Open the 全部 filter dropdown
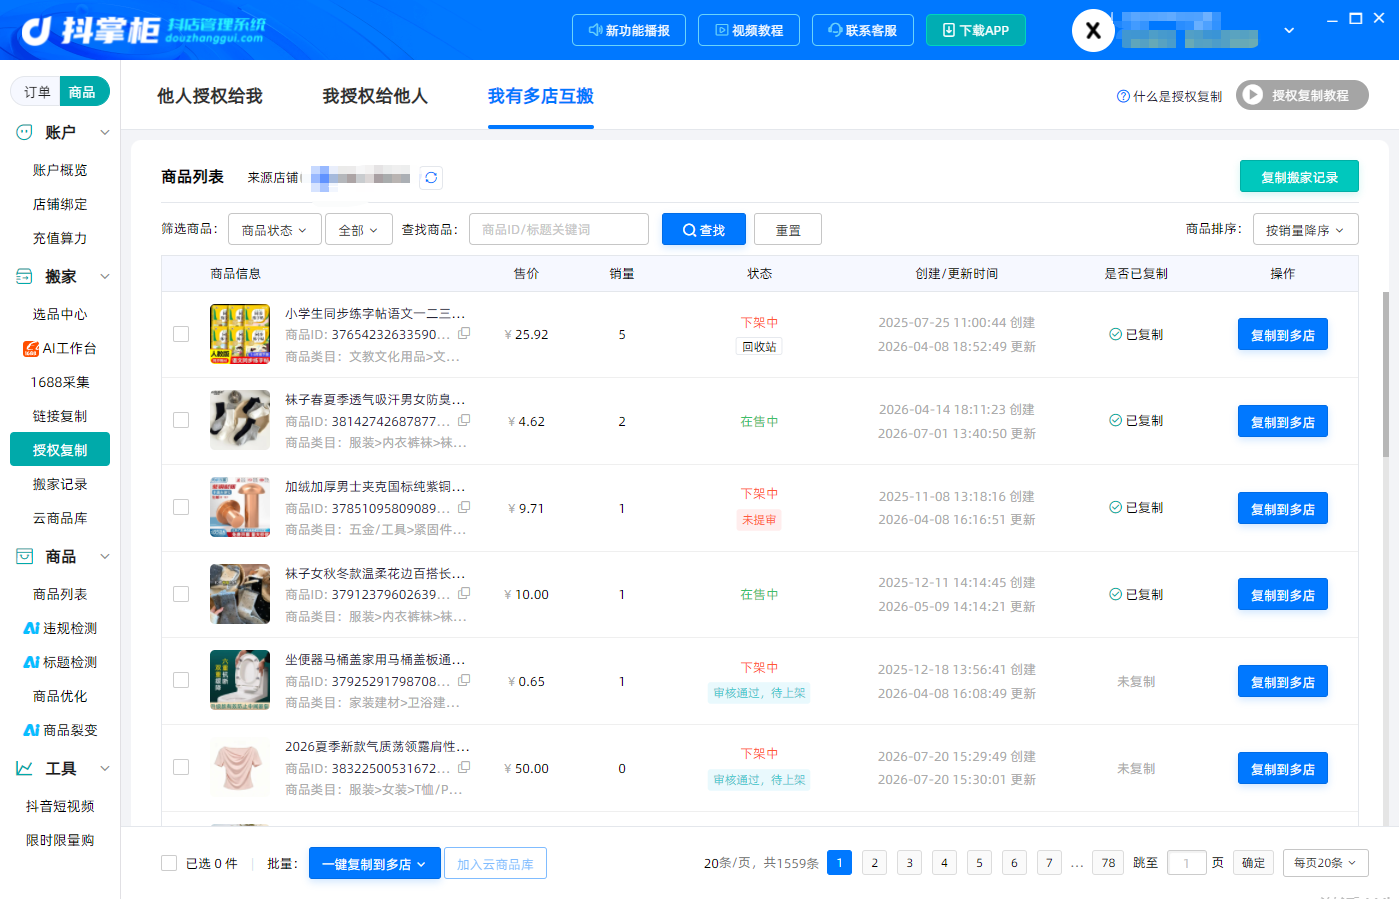1399x899 pixels. [358, 230]
